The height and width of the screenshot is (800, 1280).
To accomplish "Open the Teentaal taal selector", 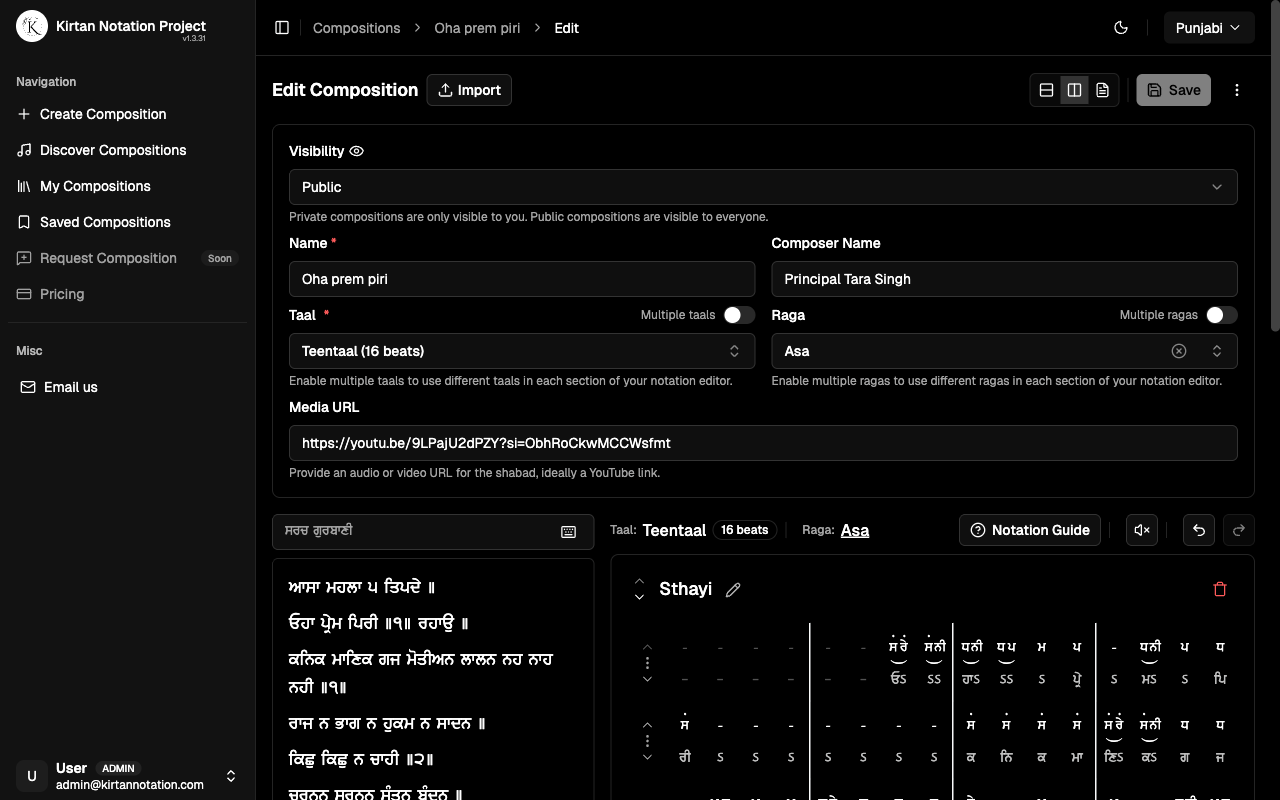I will coord(522,351).
